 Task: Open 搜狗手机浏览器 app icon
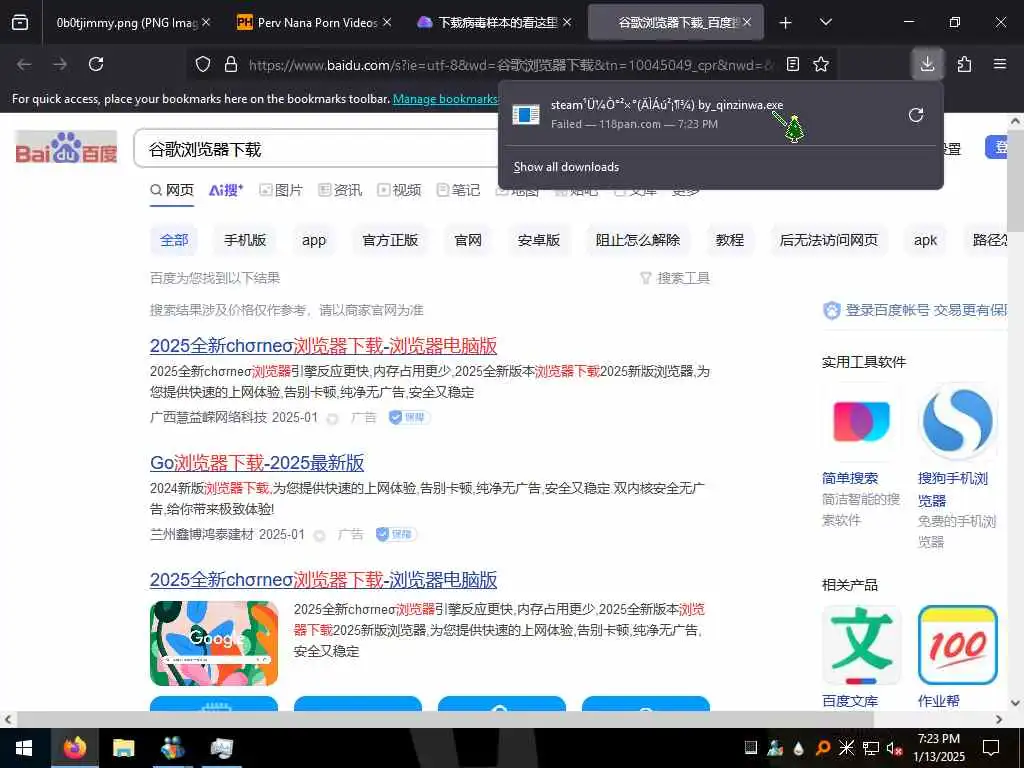[x=957, y=422]
